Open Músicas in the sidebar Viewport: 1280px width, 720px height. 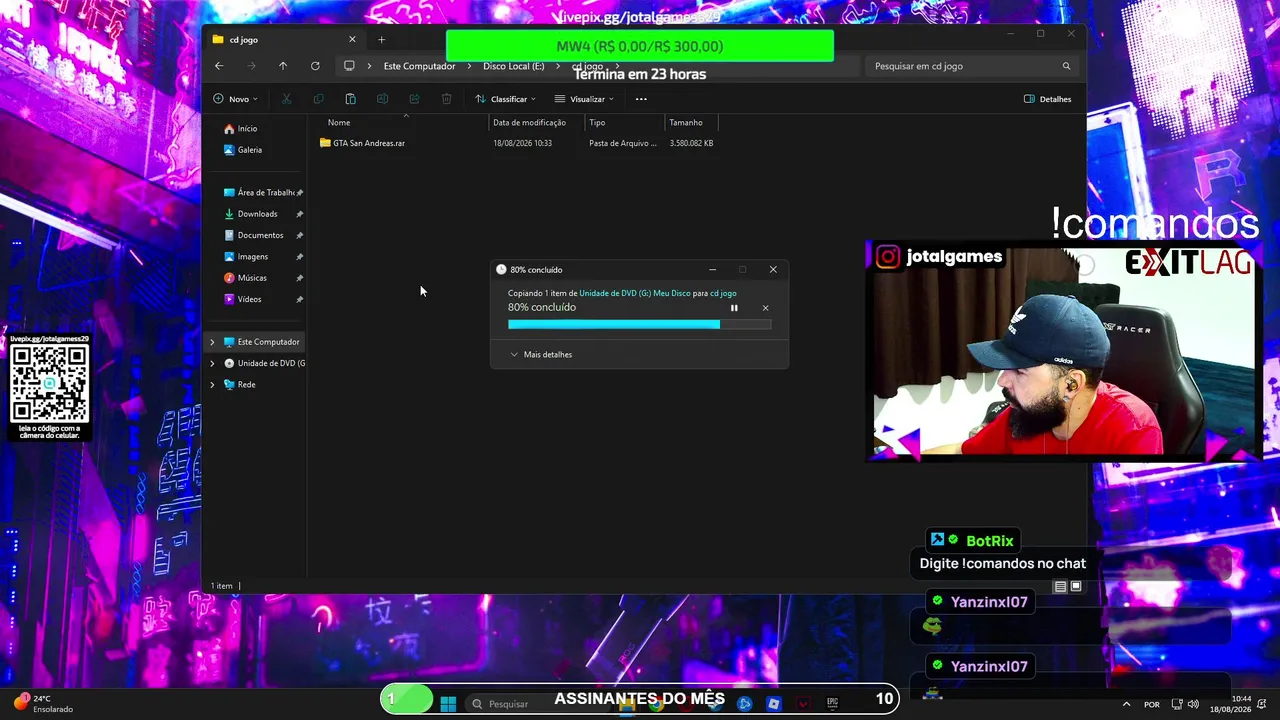click(x=251, y=278)
